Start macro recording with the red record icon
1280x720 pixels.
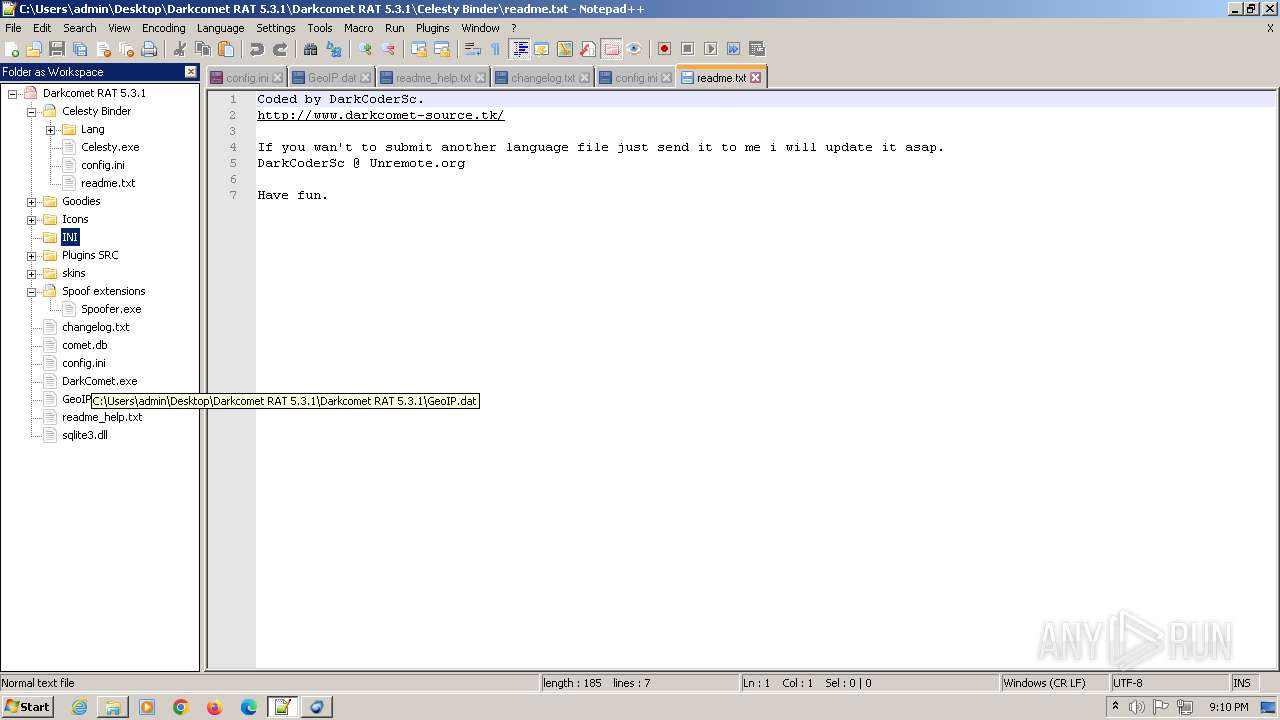[x=664, y=49]
